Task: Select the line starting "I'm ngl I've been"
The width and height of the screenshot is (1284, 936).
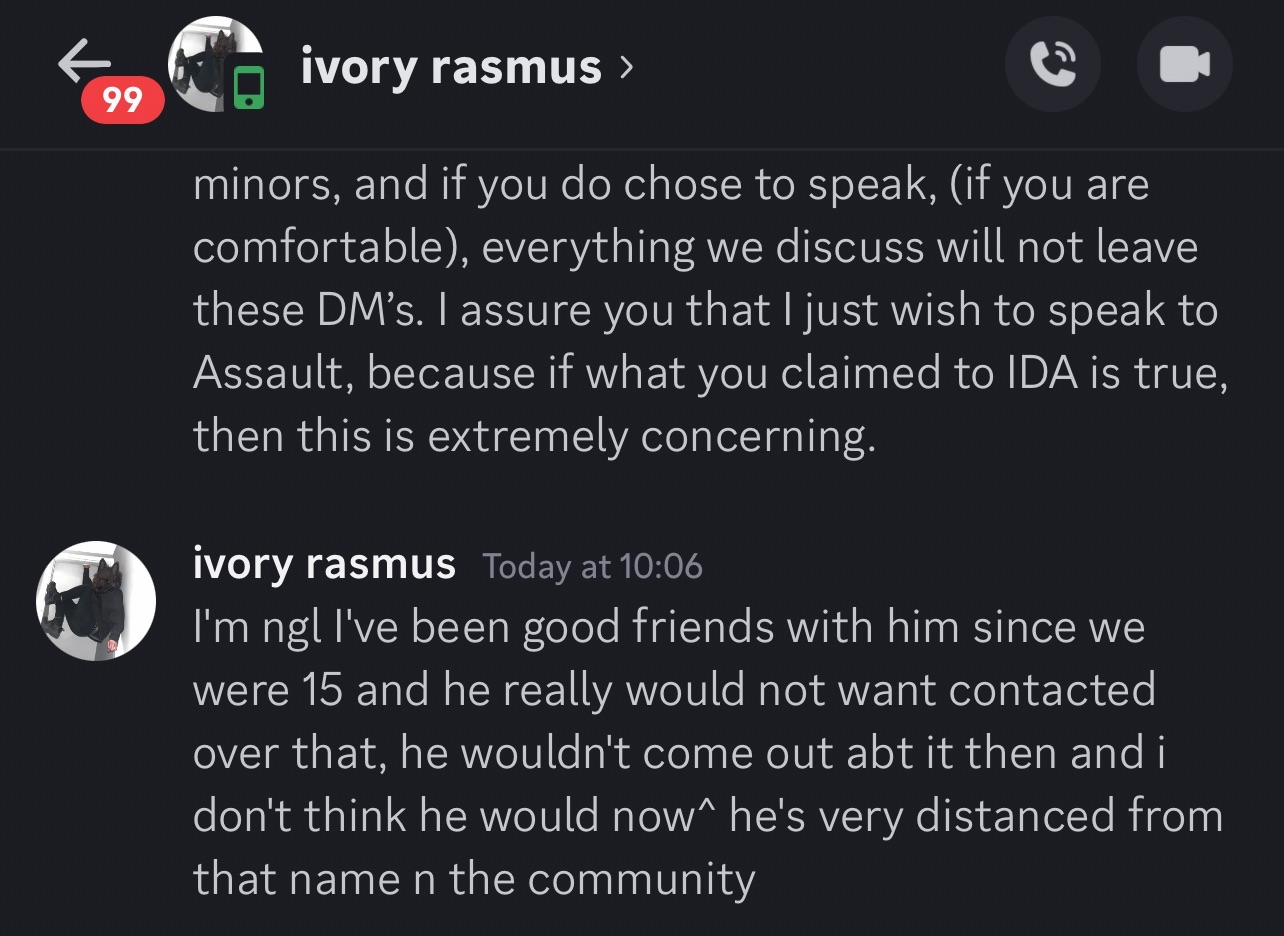Action: pyautogui.click(x=668, y=628)
